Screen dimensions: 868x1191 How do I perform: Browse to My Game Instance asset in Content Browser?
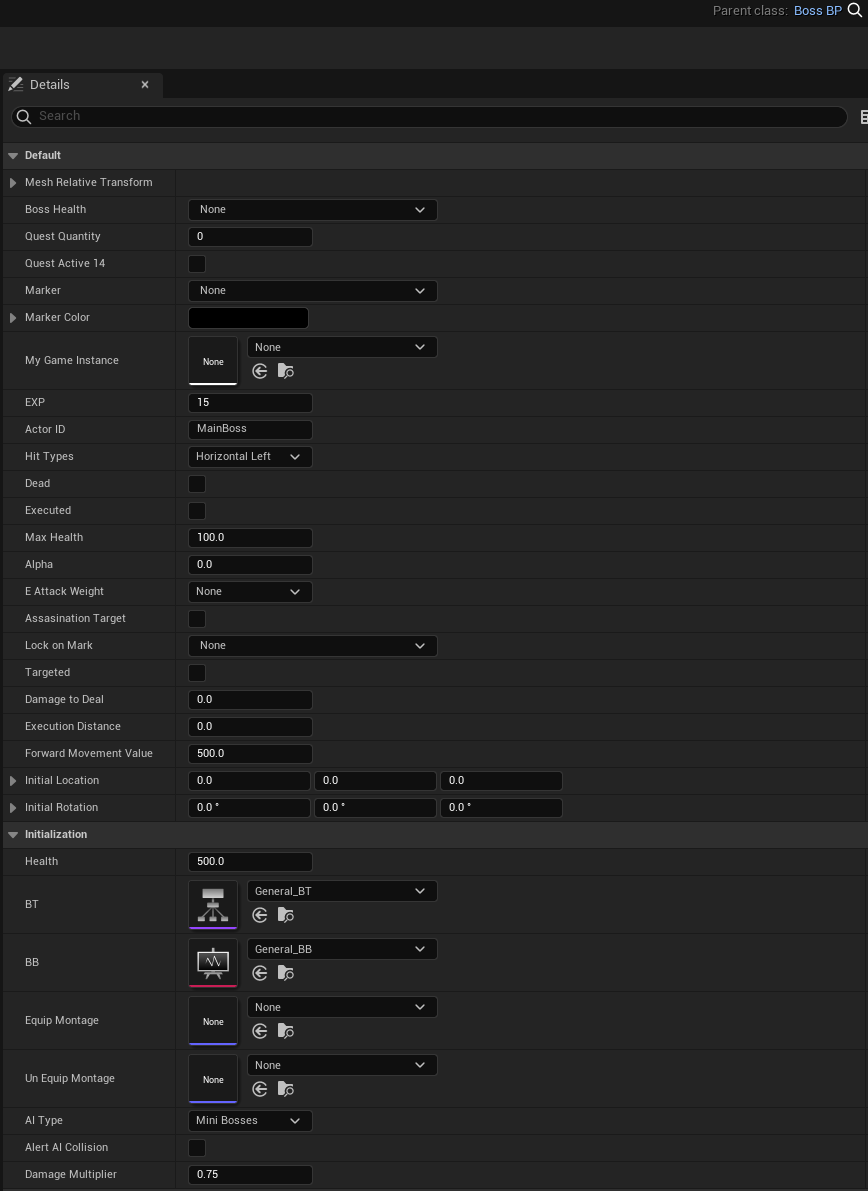(x=286, y=371)
